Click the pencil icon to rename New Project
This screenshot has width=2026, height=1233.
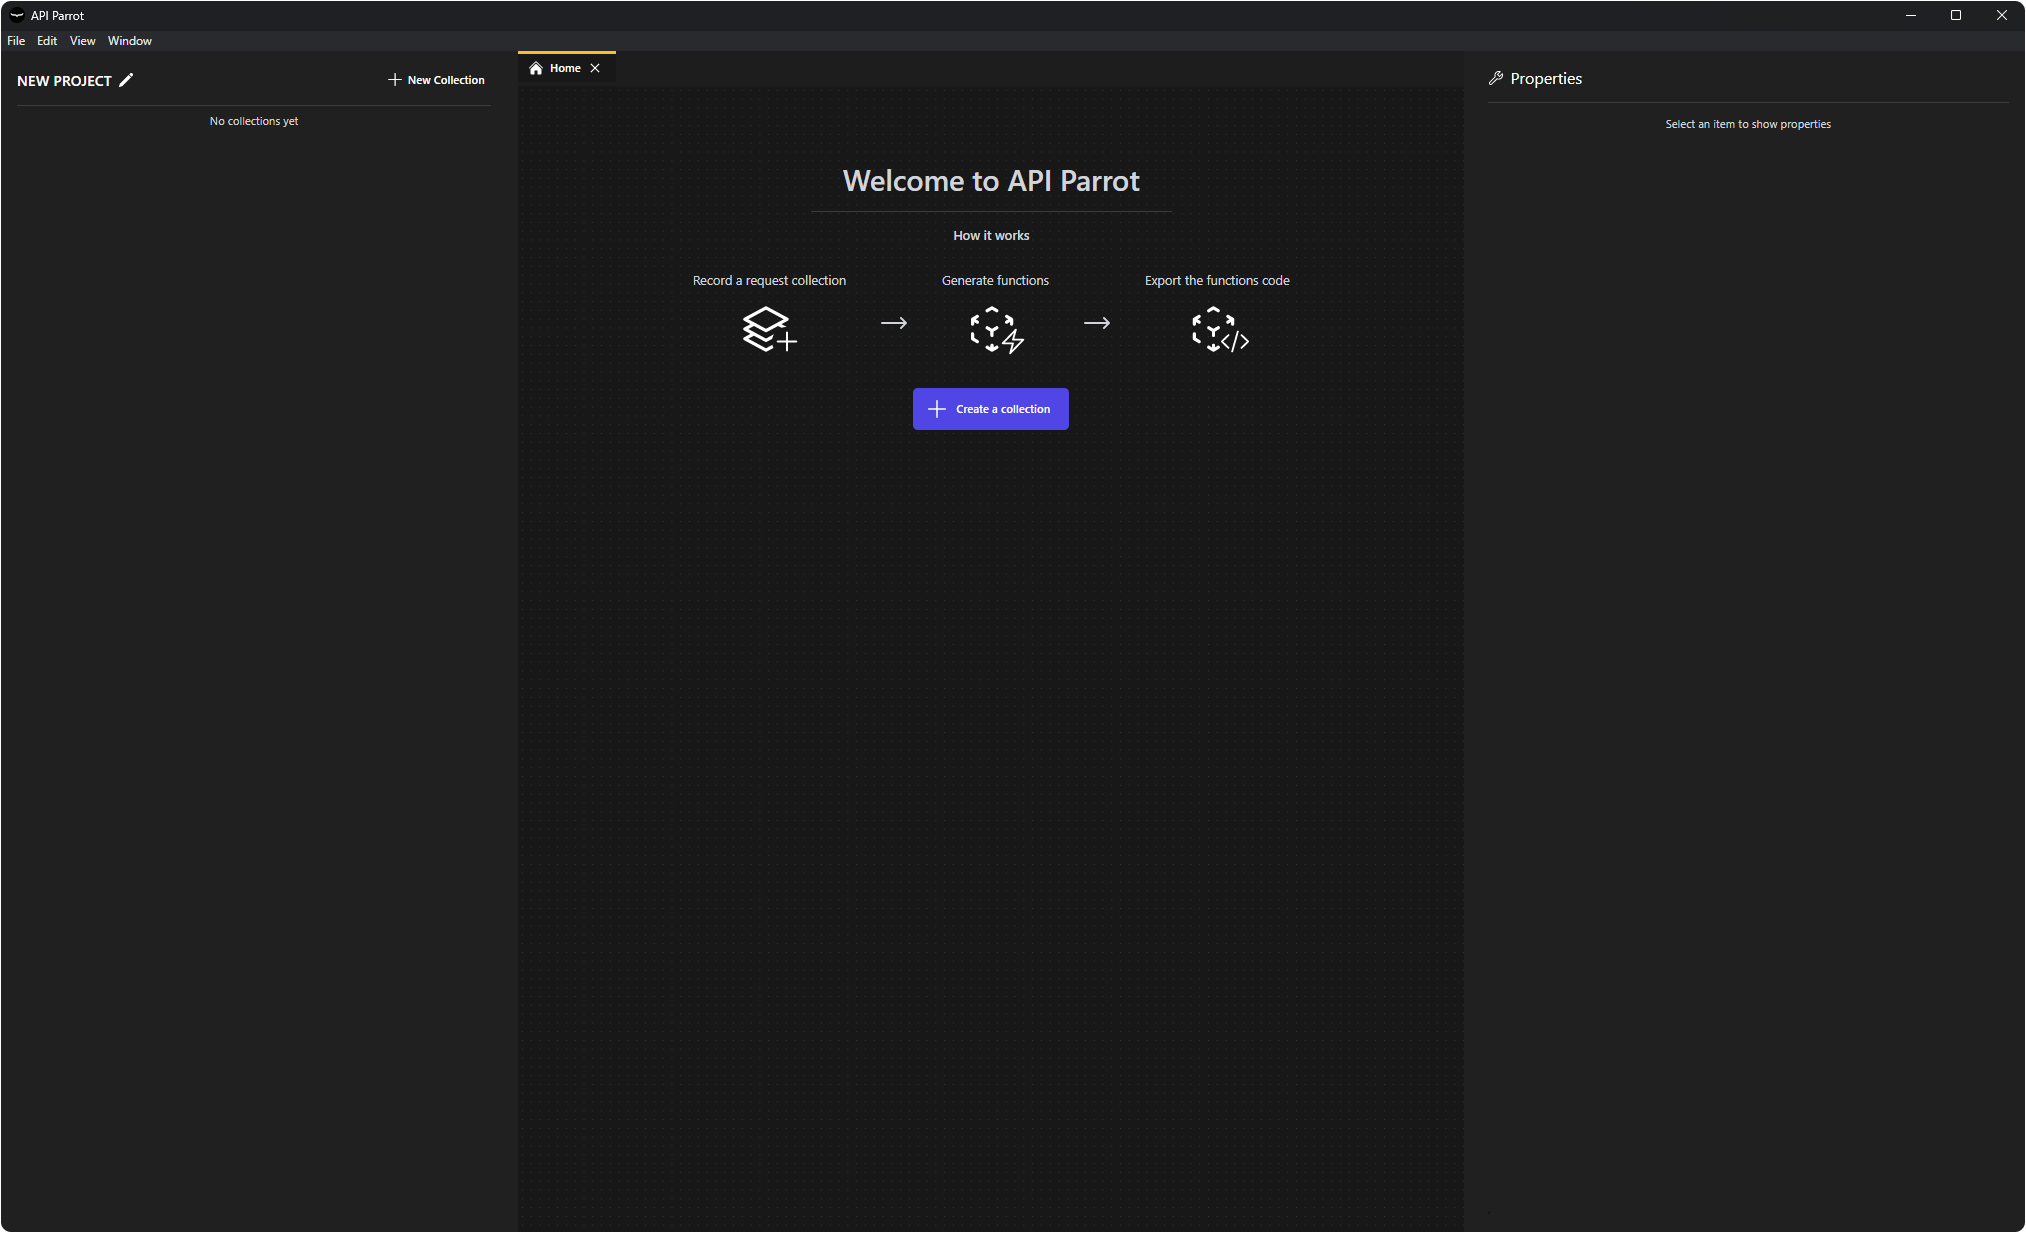point(126,80)
